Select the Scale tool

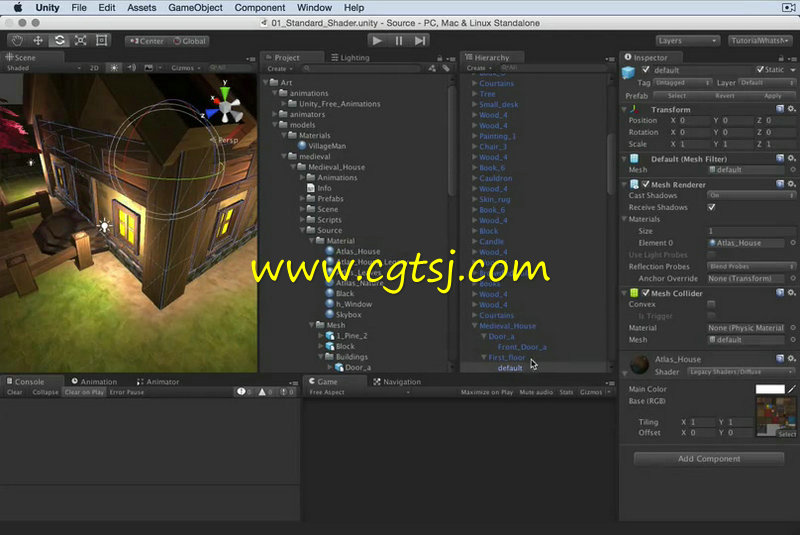(x=81, y=40)
